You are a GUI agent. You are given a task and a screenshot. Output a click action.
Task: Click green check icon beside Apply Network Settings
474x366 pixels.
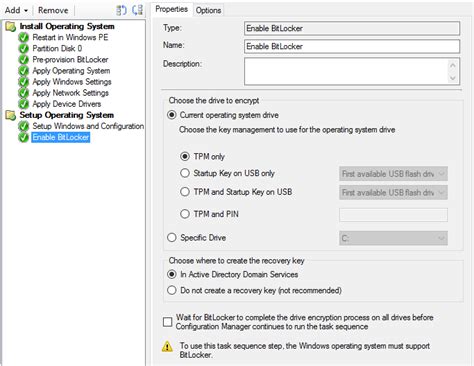point(24,93)
